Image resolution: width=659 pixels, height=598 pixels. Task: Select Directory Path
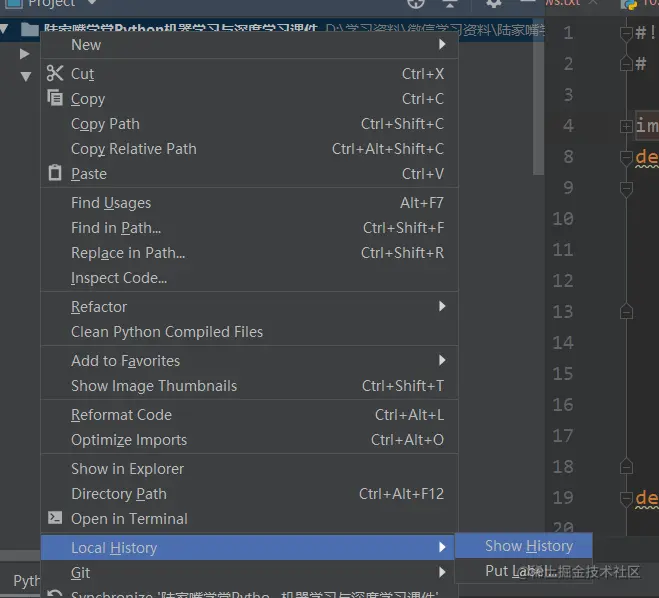point(249,494)
